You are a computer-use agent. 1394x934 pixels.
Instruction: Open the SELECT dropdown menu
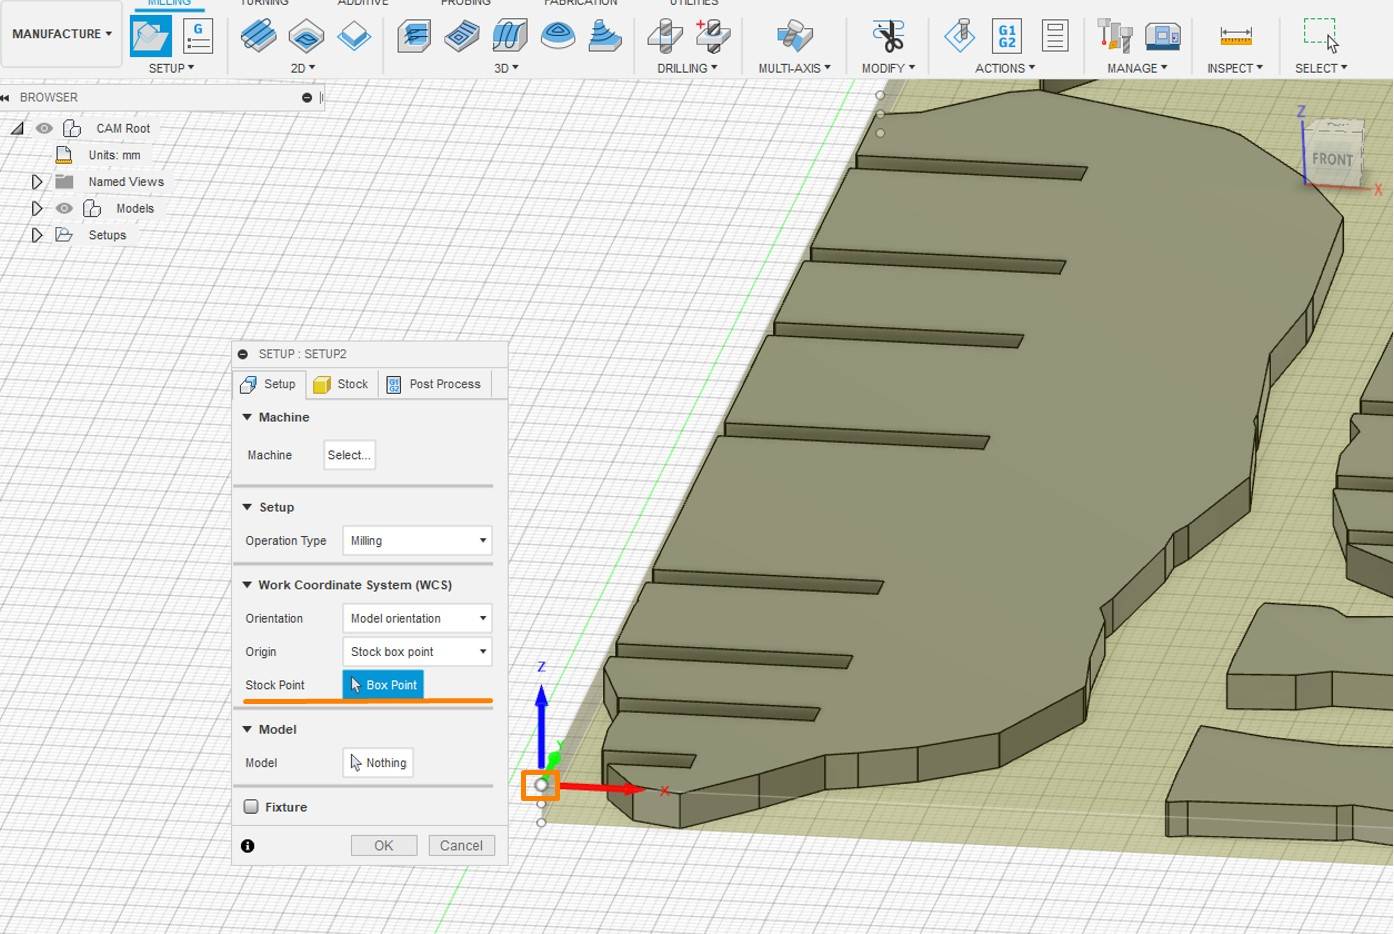tap(1321, 68)
